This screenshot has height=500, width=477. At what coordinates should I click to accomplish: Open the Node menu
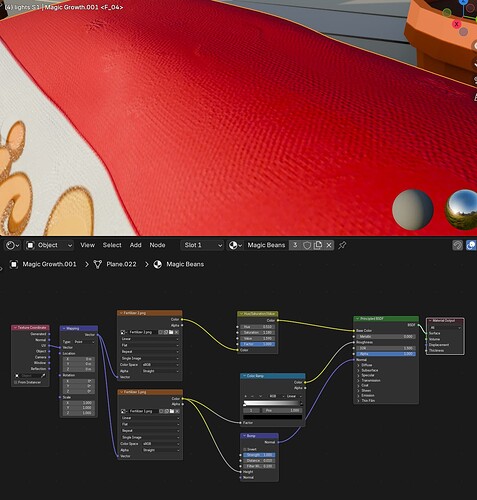point(157,245)
